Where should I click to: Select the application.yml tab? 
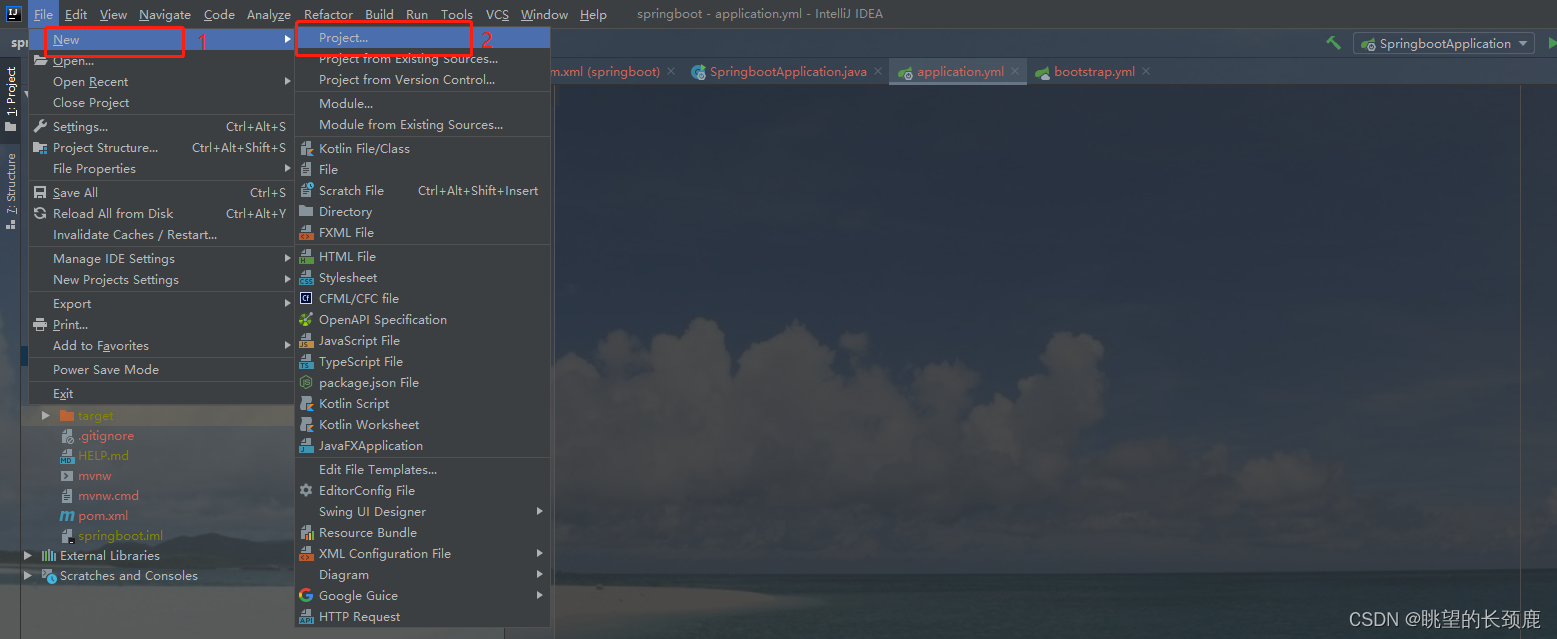pyautogui.click(x=960, y=72)
